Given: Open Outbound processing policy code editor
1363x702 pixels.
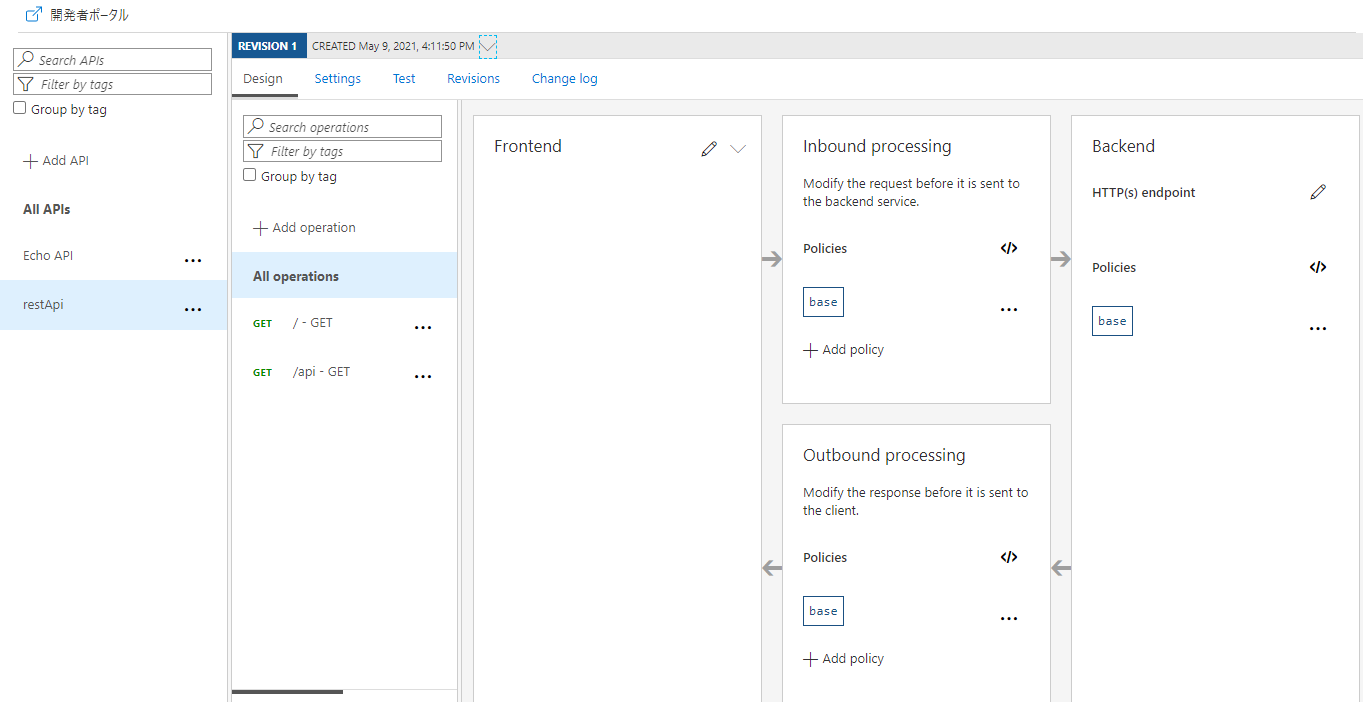Looking at the screenshot, I should 1009,557.
